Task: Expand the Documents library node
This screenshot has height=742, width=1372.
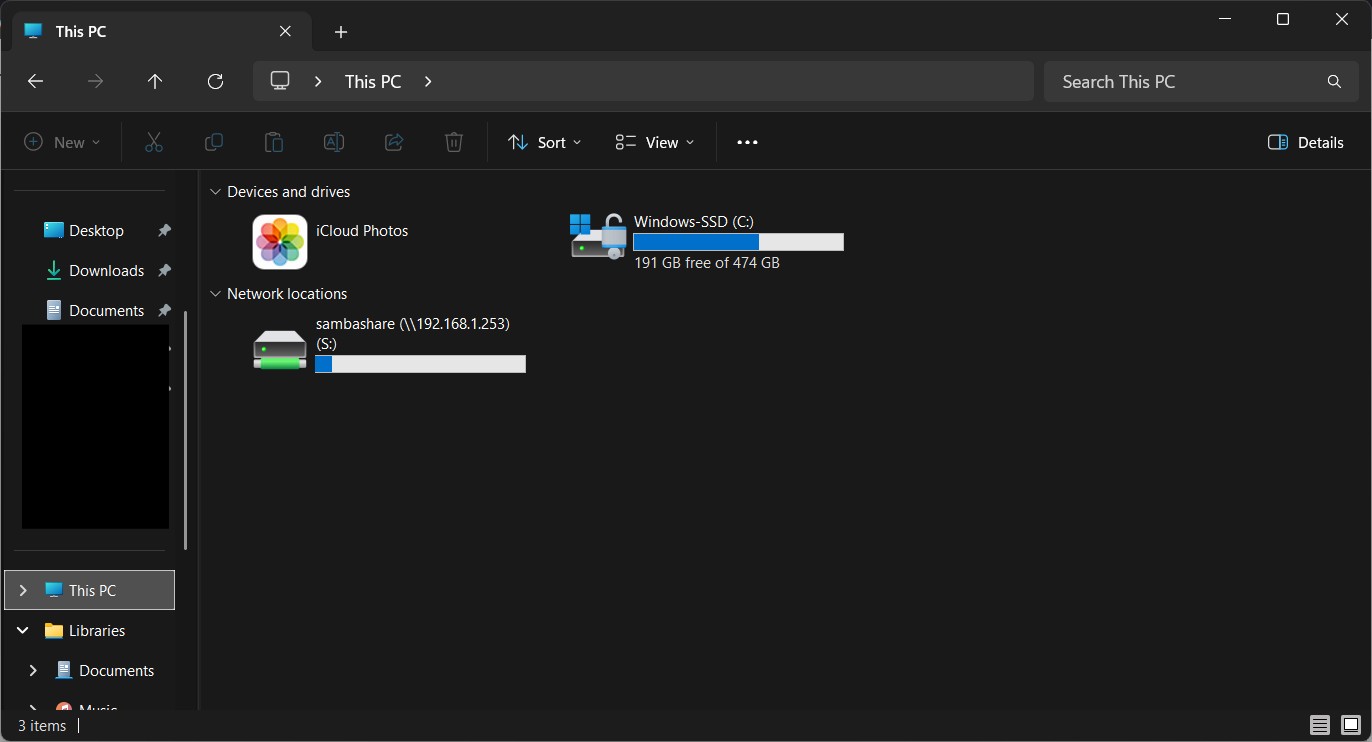Action: pos(33,670)
